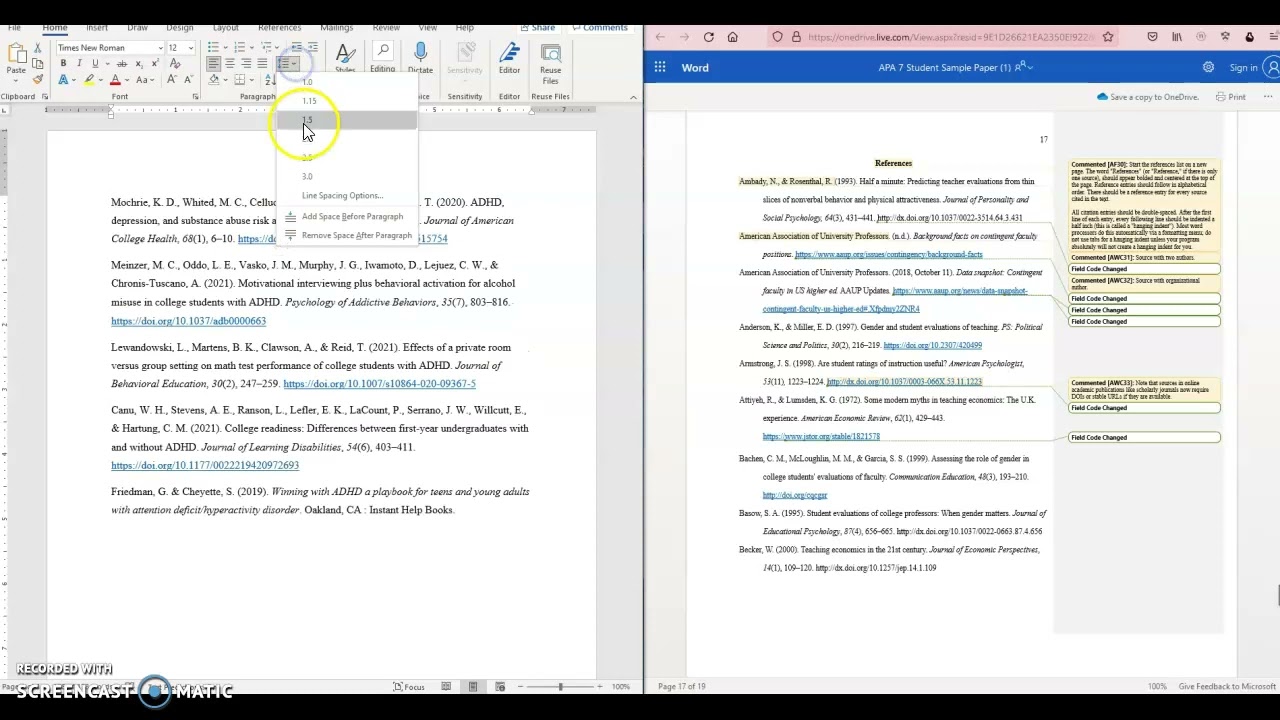The width and height of the screenshot is (1280, 720).
Task: Click the browser Home icon
Action: [x=733, y=37]
